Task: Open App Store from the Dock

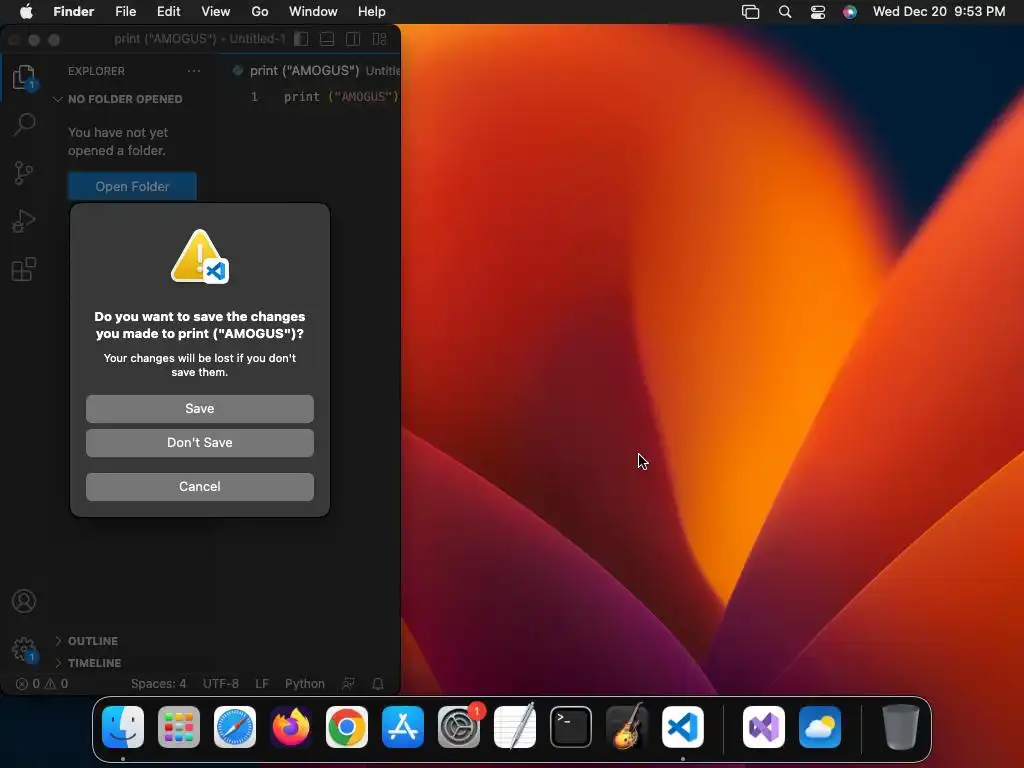Action: [403, 726]
